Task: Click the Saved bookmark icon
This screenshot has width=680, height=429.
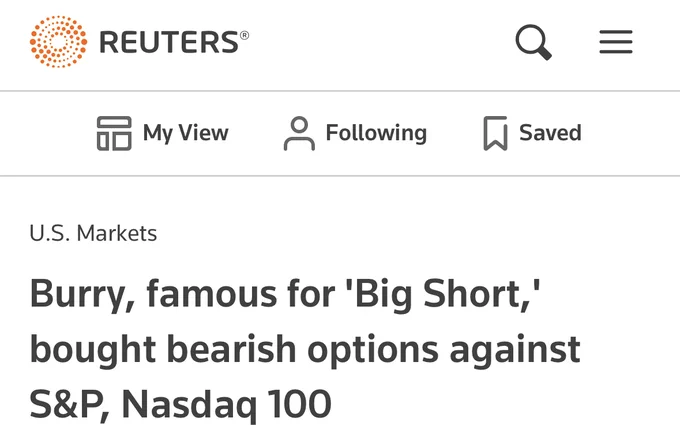Action: tap(495, 133)
